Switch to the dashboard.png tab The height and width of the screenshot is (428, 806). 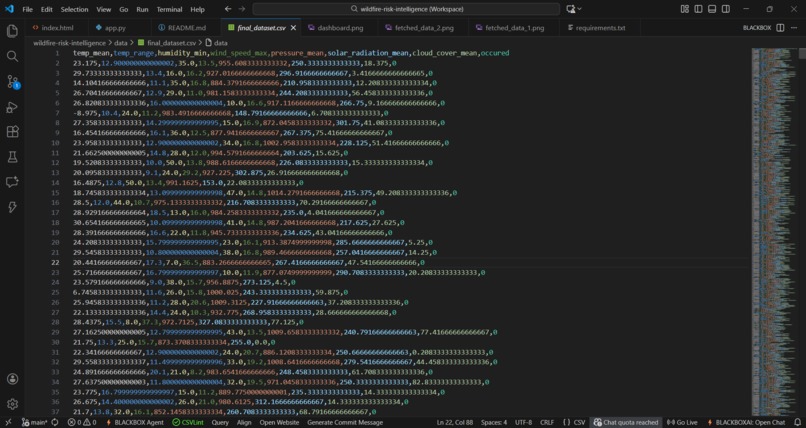click(340, 28)
